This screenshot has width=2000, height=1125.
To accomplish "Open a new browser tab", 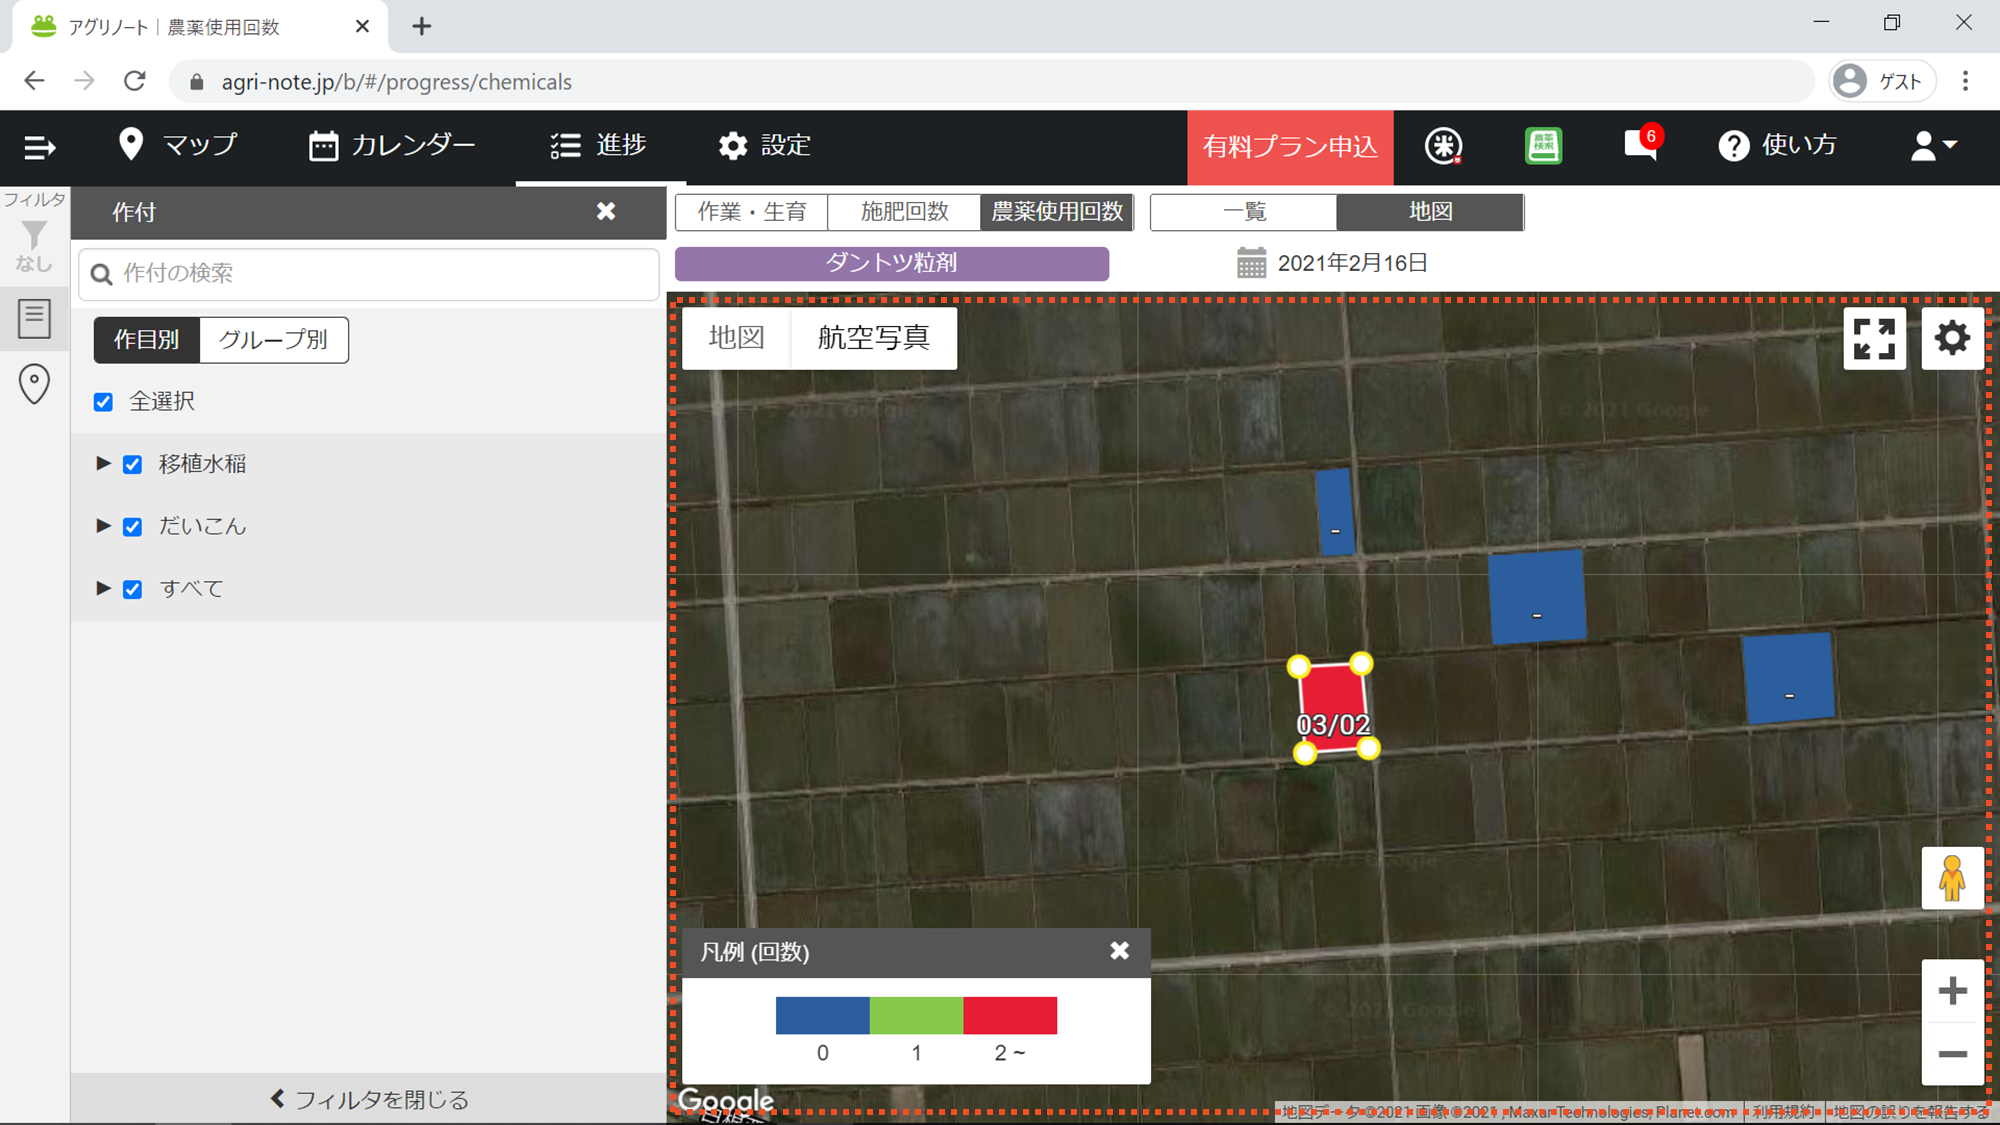I will tap(422, 26).
